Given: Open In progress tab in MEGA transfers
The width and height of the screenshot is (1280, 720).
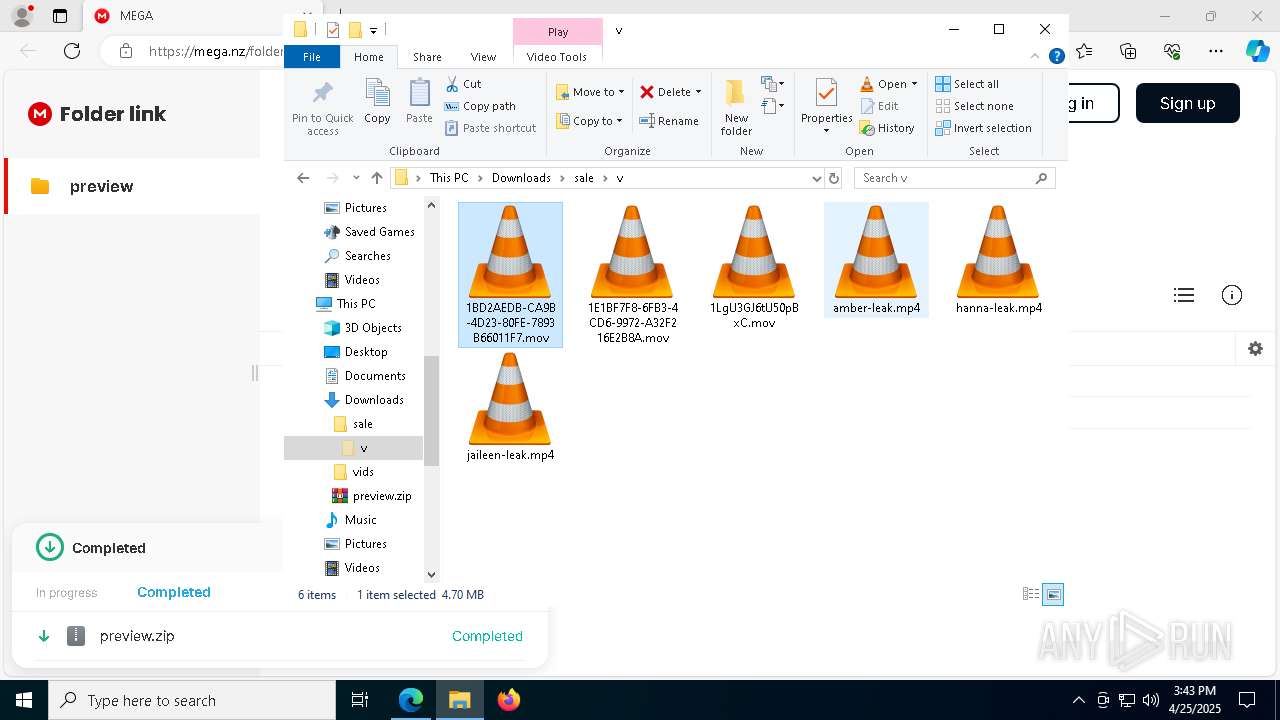Looking at the screenshot, I should pyautogui.click(x=67, y=593).
